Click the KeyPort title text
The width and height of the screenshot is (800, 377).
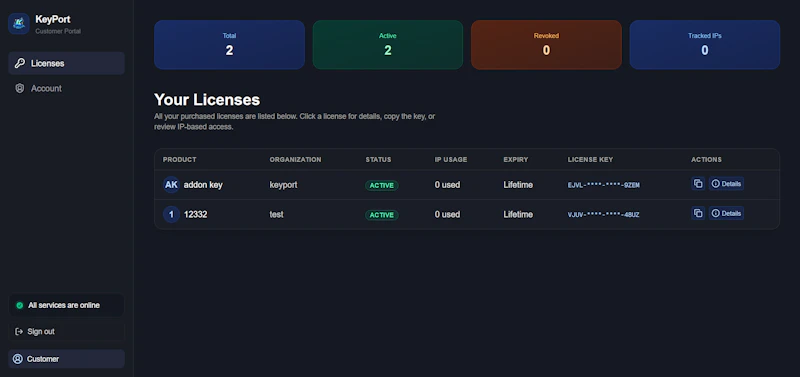point(53,19)
